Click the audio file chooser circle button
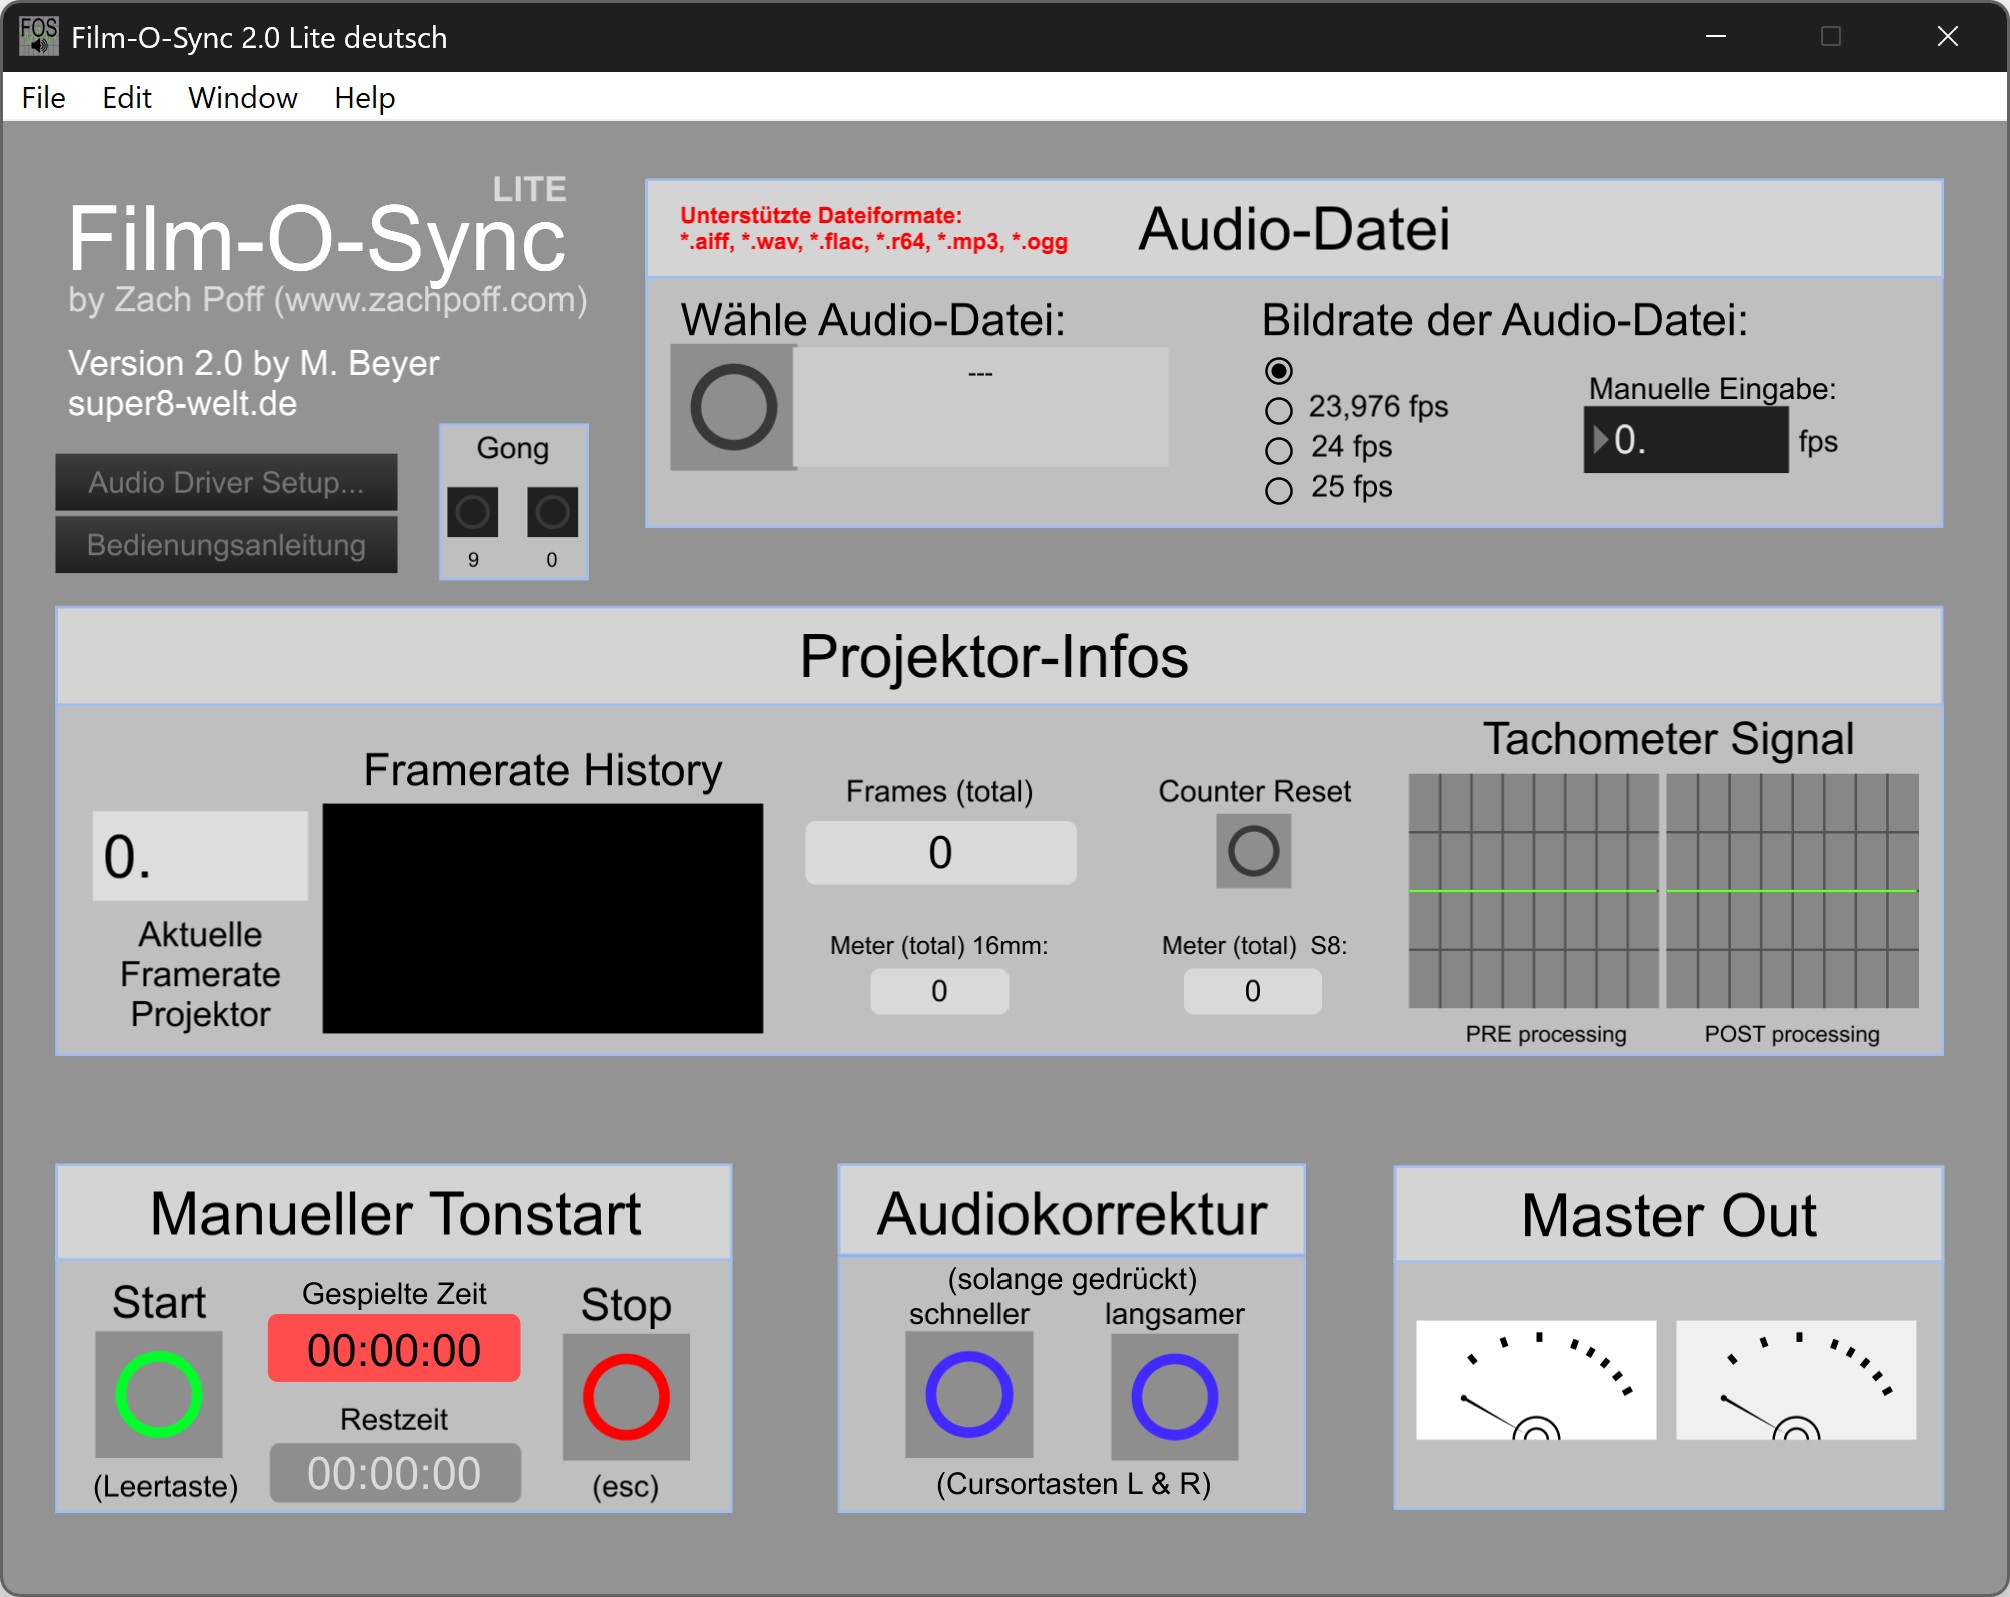Screen dimensions: 2010x1597 tap(734, 407)
